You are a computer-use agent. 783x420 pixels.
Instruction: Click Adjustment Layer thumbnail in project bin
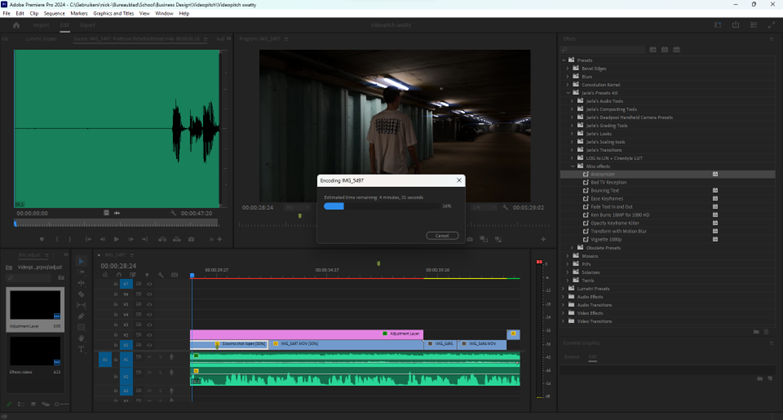(x=35, y=305)
